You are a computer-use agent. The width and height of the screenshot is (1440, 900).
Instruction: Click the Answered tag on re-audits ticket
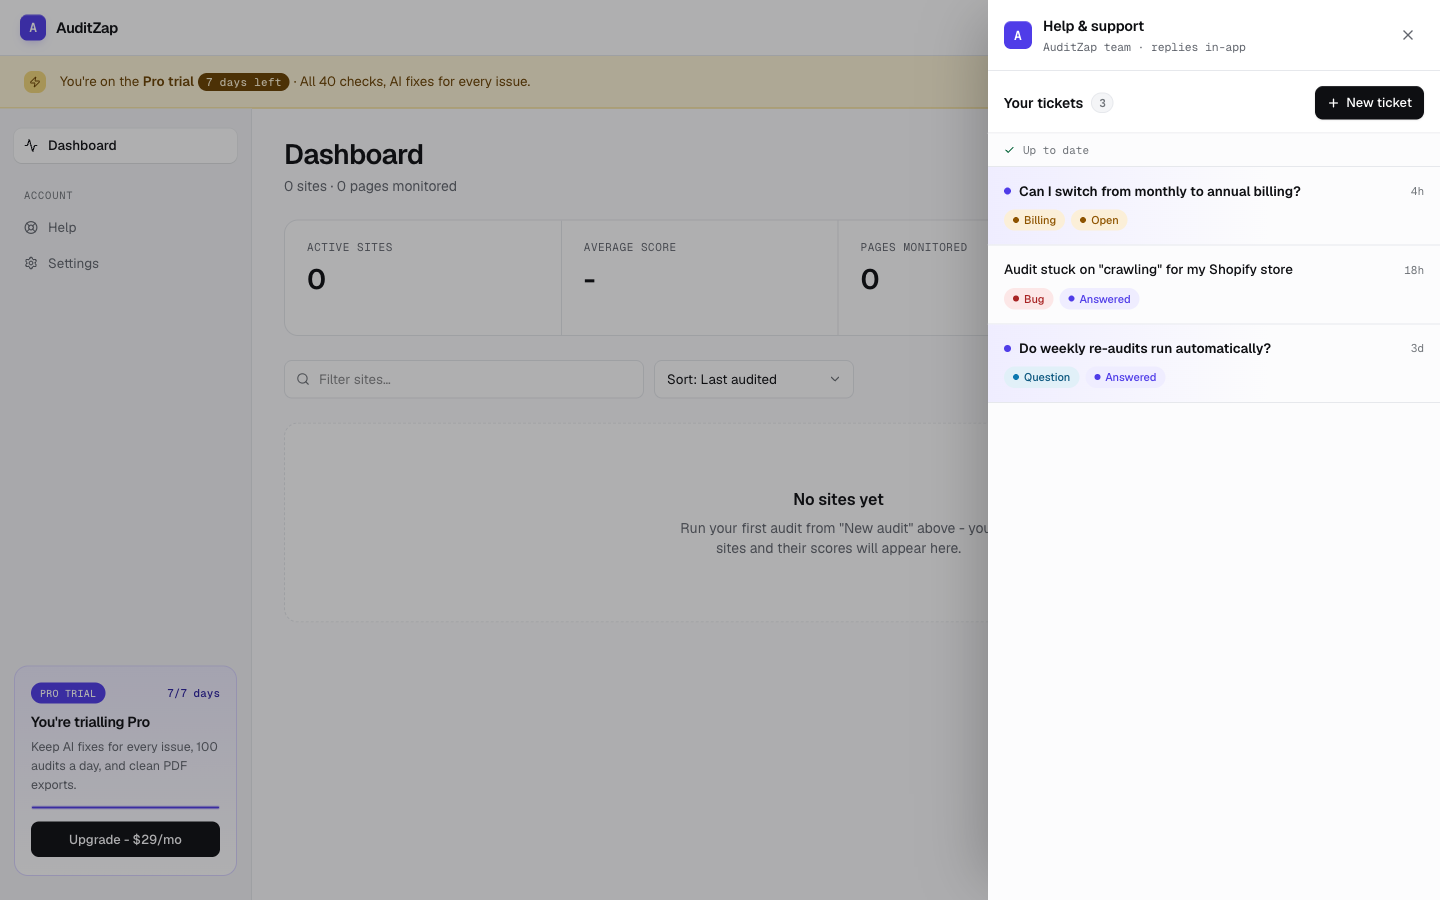point(1125,377)
